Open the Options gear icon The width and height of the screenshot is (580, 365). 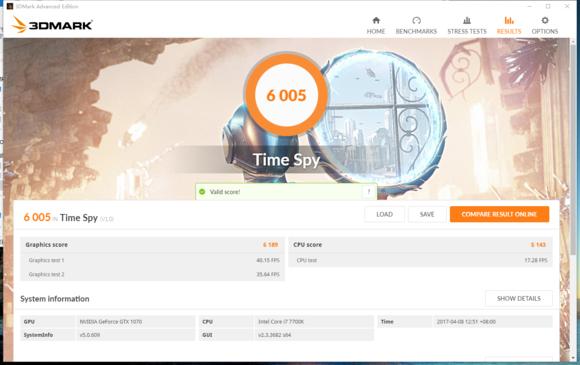[545, 20]
